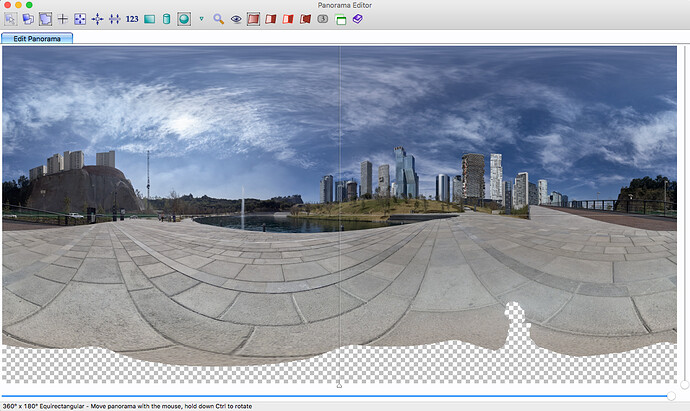
Task: Click the 'Panorama Editor' window title
Action: click(x=345, y=5)
